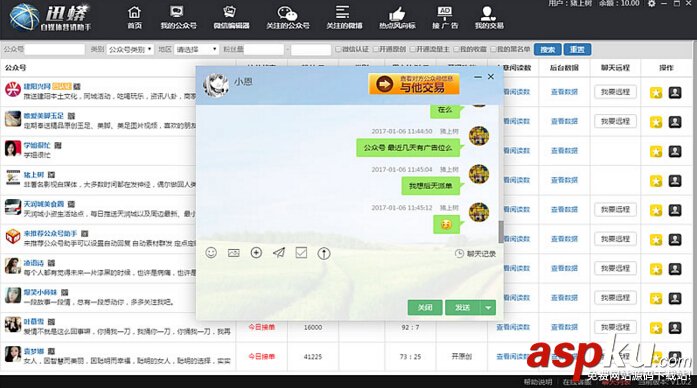The height and width of the screenshot is (388, 697).
Task: Click the chat window scrollbar thumb
Action: coord(501,232)
